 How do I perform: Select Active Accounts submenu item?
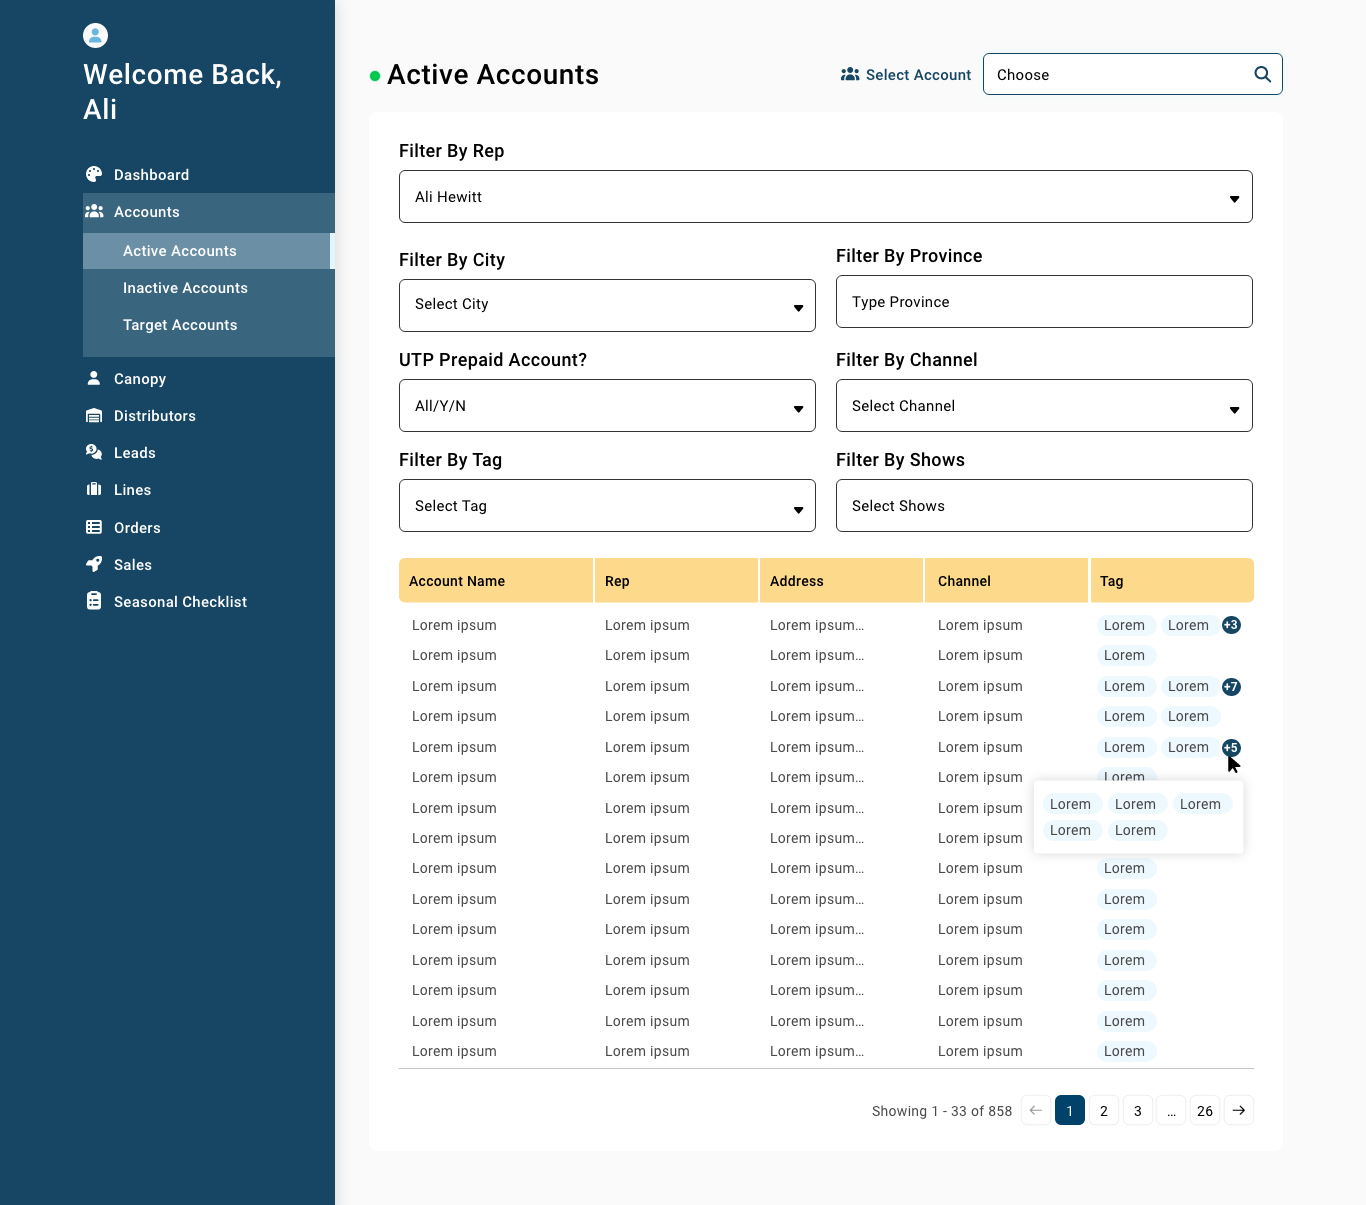209,251
